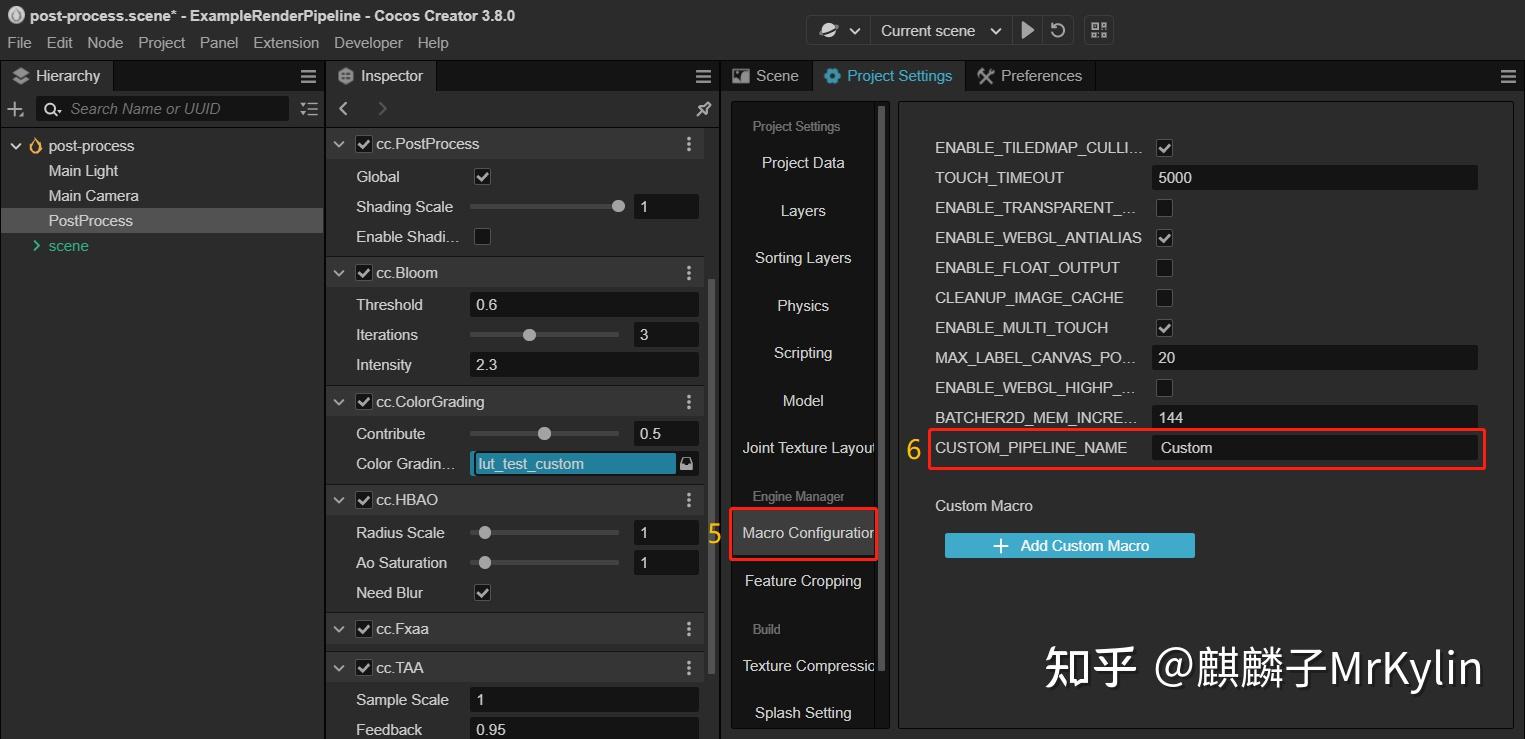This screenshot has height=739, width=1525.
Task: Click the play preview button in the toolbar
Action: click(x=1027, y=30)
